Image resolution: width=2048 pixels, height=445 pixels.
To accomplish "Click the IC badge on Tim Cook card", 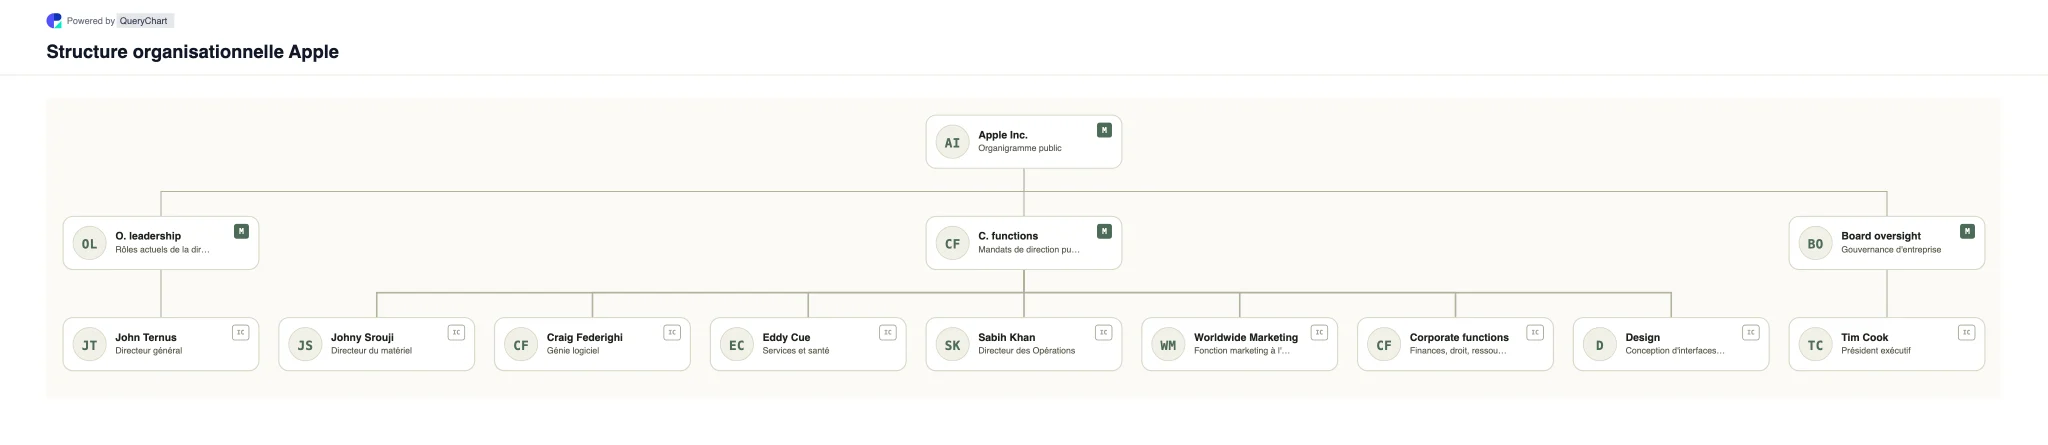I will point(1967,332).
